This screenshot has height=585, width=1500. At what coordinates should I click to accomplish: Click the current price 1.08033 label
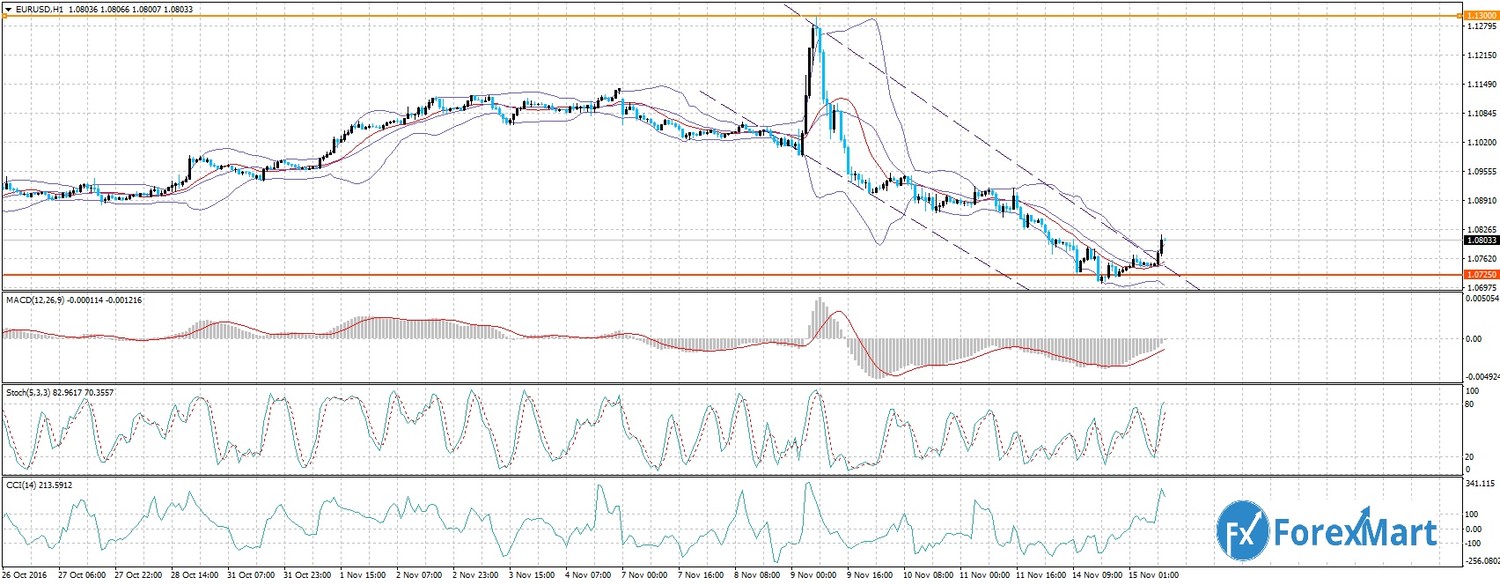[1477, 240]
